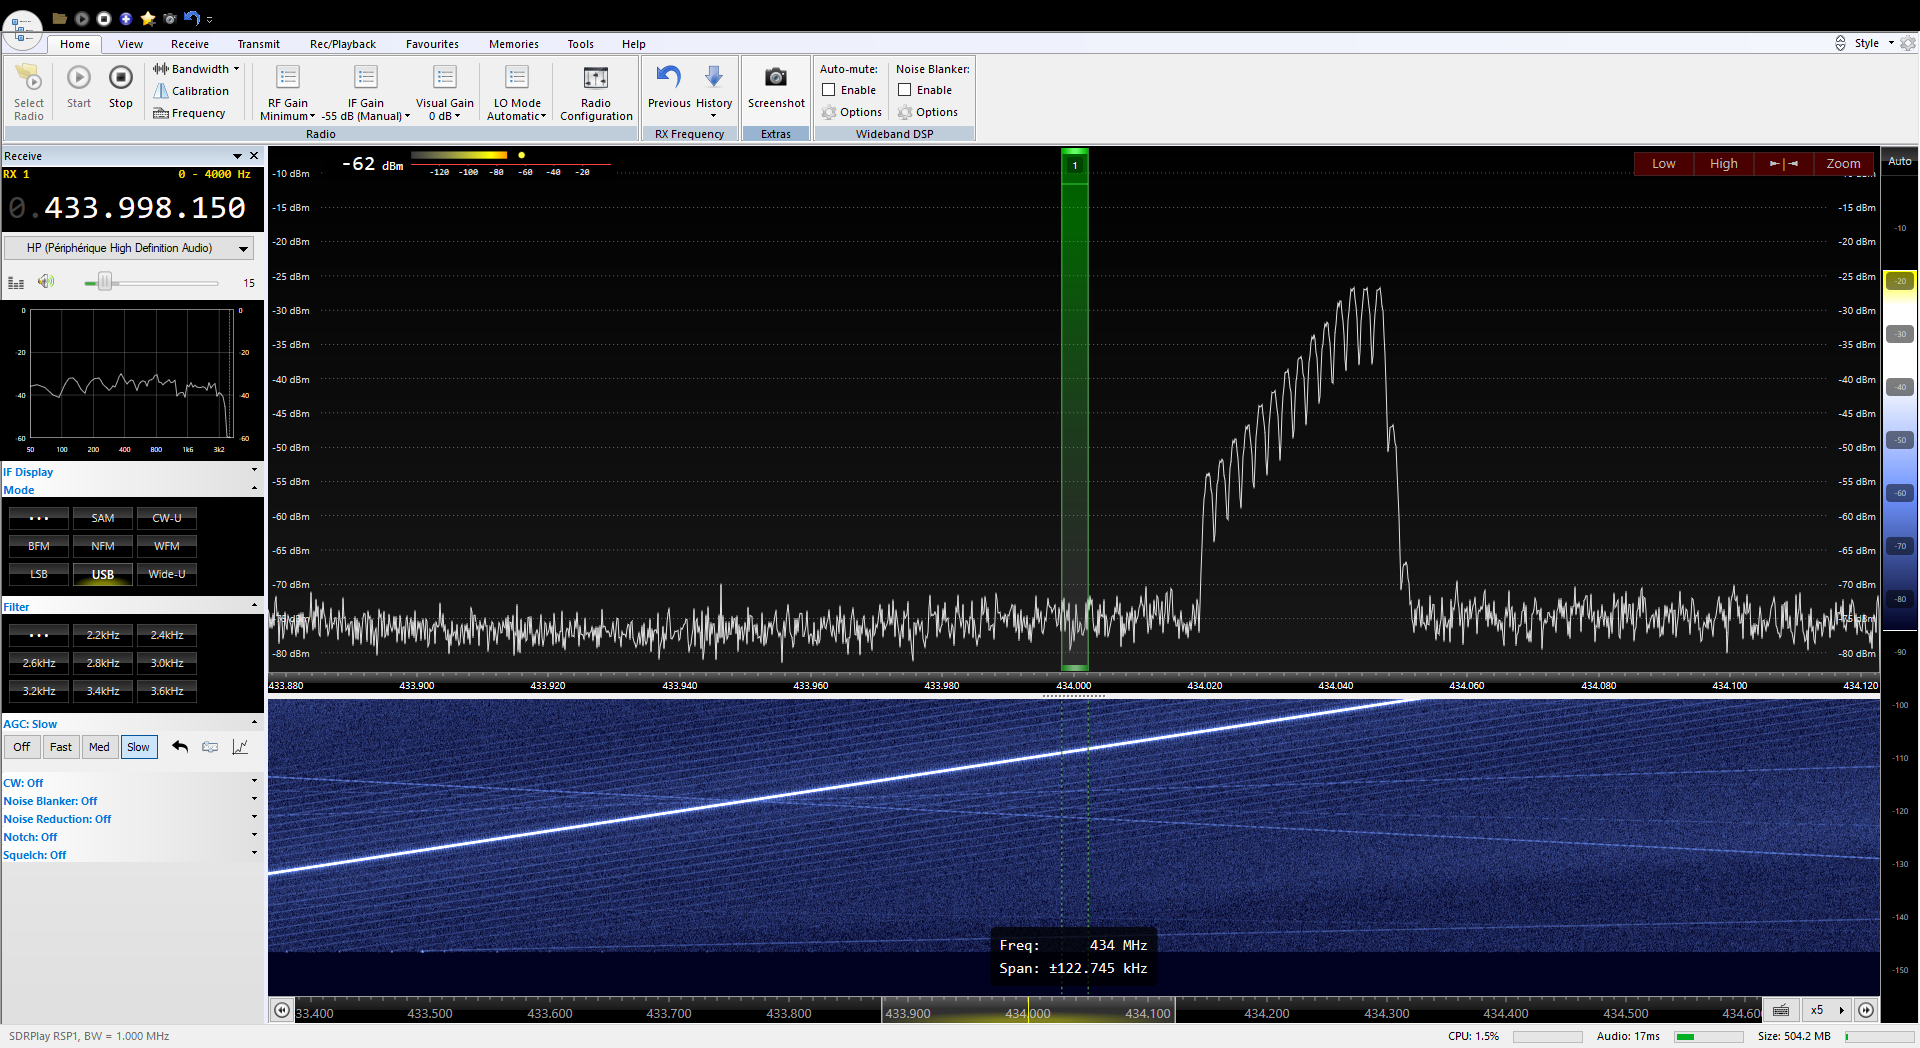Enable the Noise Blanker checkbox

click(905, 90)
